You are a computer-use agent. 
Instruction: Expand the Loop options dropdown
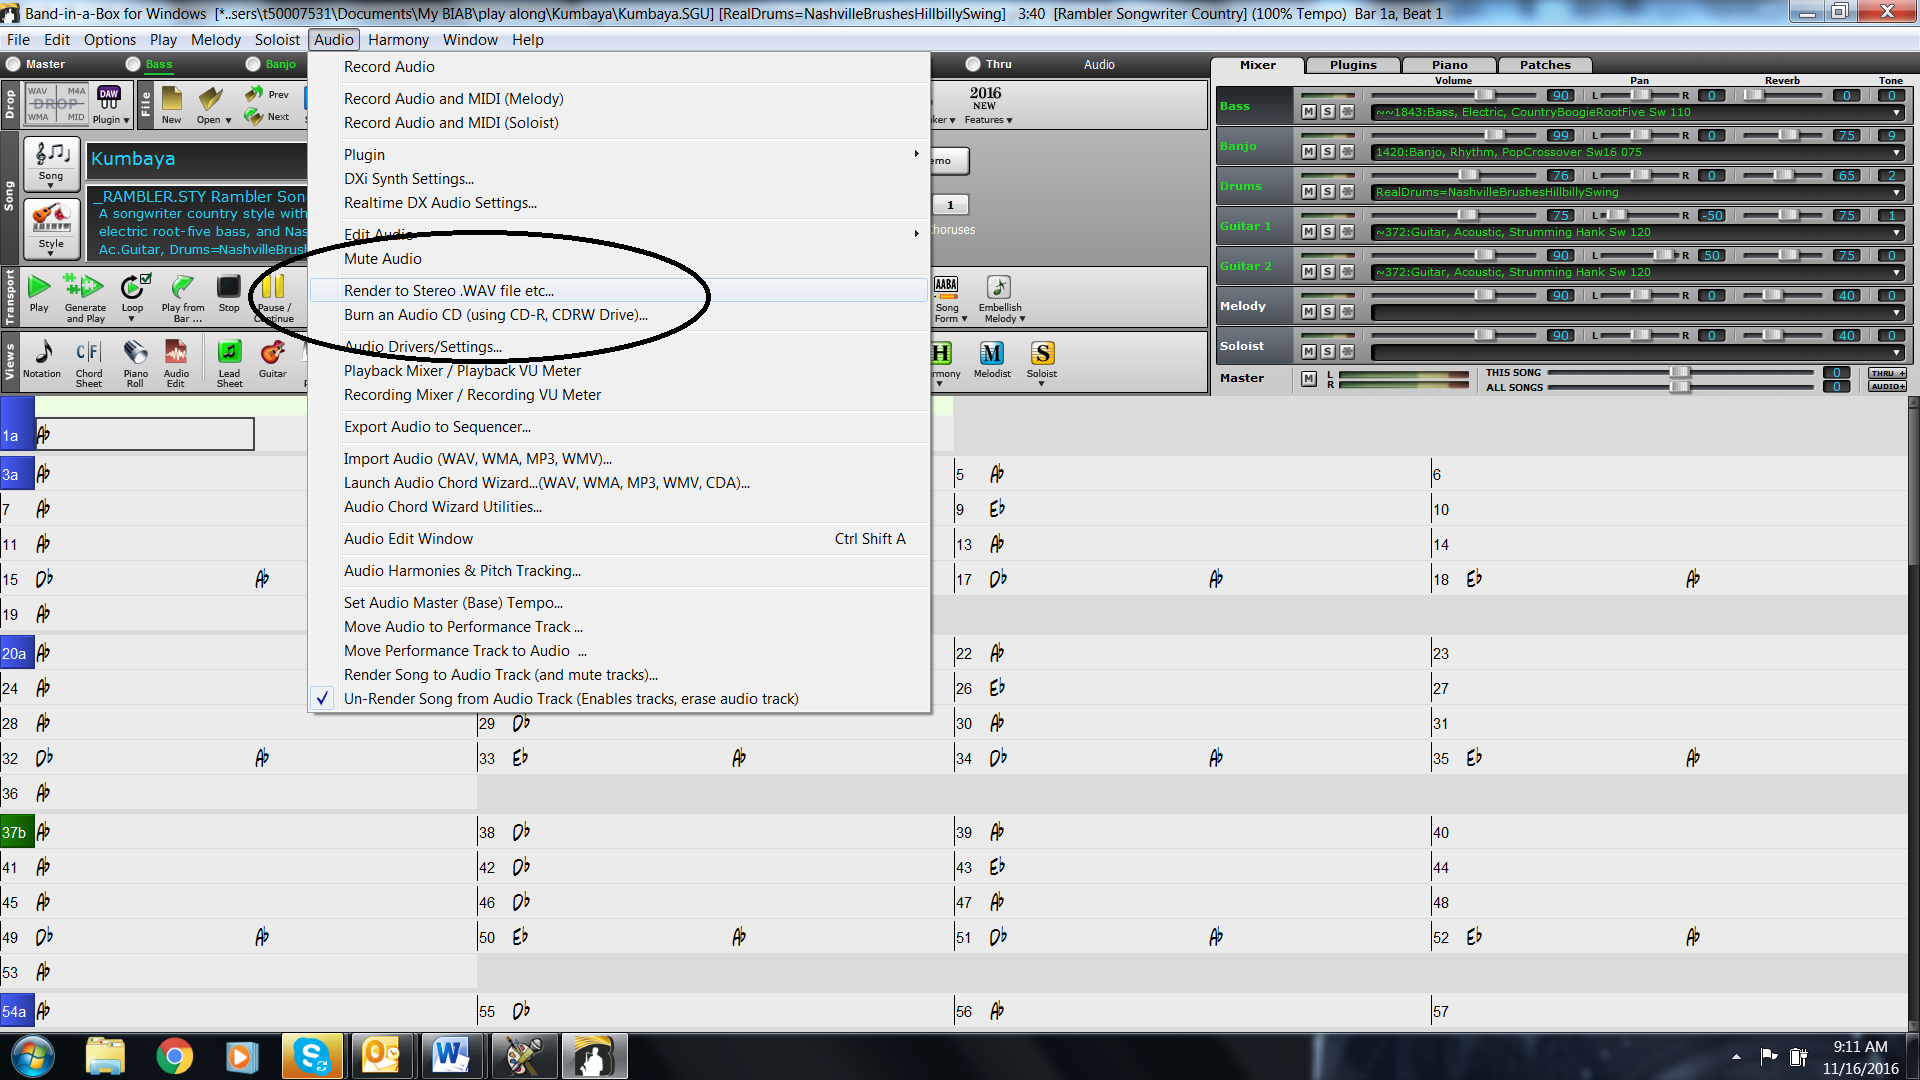131,319
